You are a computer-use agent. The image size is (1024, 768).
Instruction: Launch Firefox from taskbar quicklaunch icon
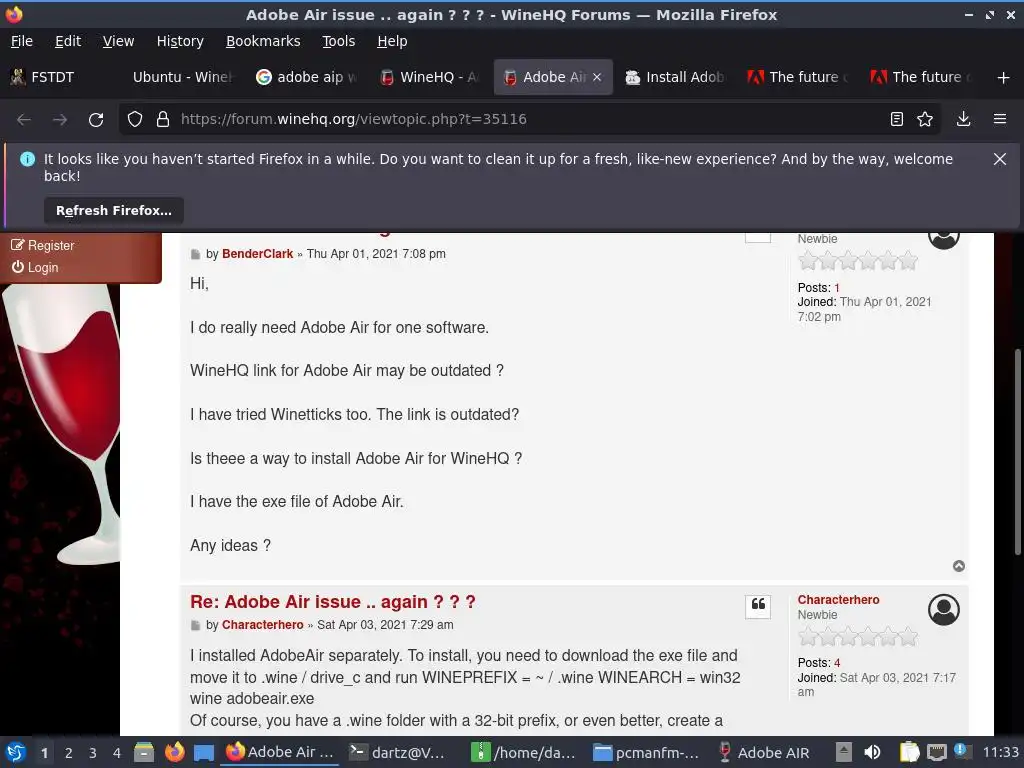[x=174, y=752]
